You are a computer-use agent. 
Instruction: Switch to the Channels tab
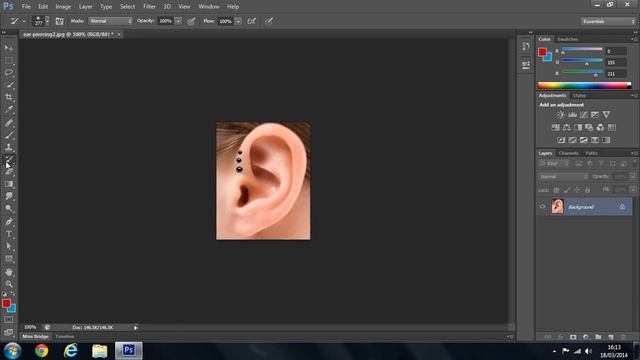tap(569, 153)
